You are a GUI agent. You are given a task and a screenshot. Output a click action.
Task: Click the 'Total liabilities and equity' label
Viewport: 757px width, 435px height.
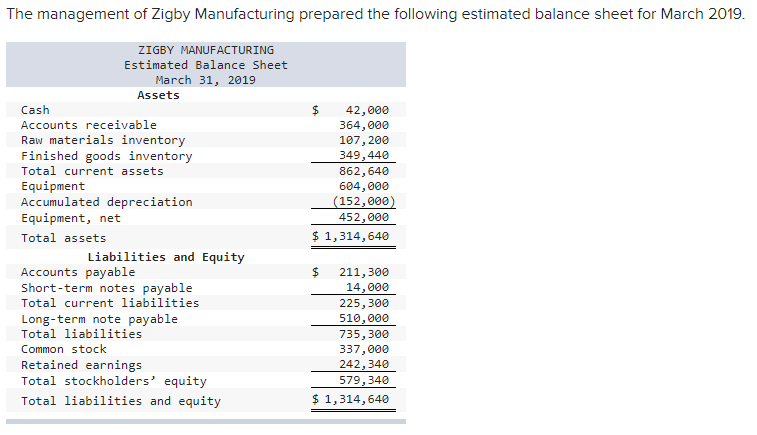click(x=121, y=402)
